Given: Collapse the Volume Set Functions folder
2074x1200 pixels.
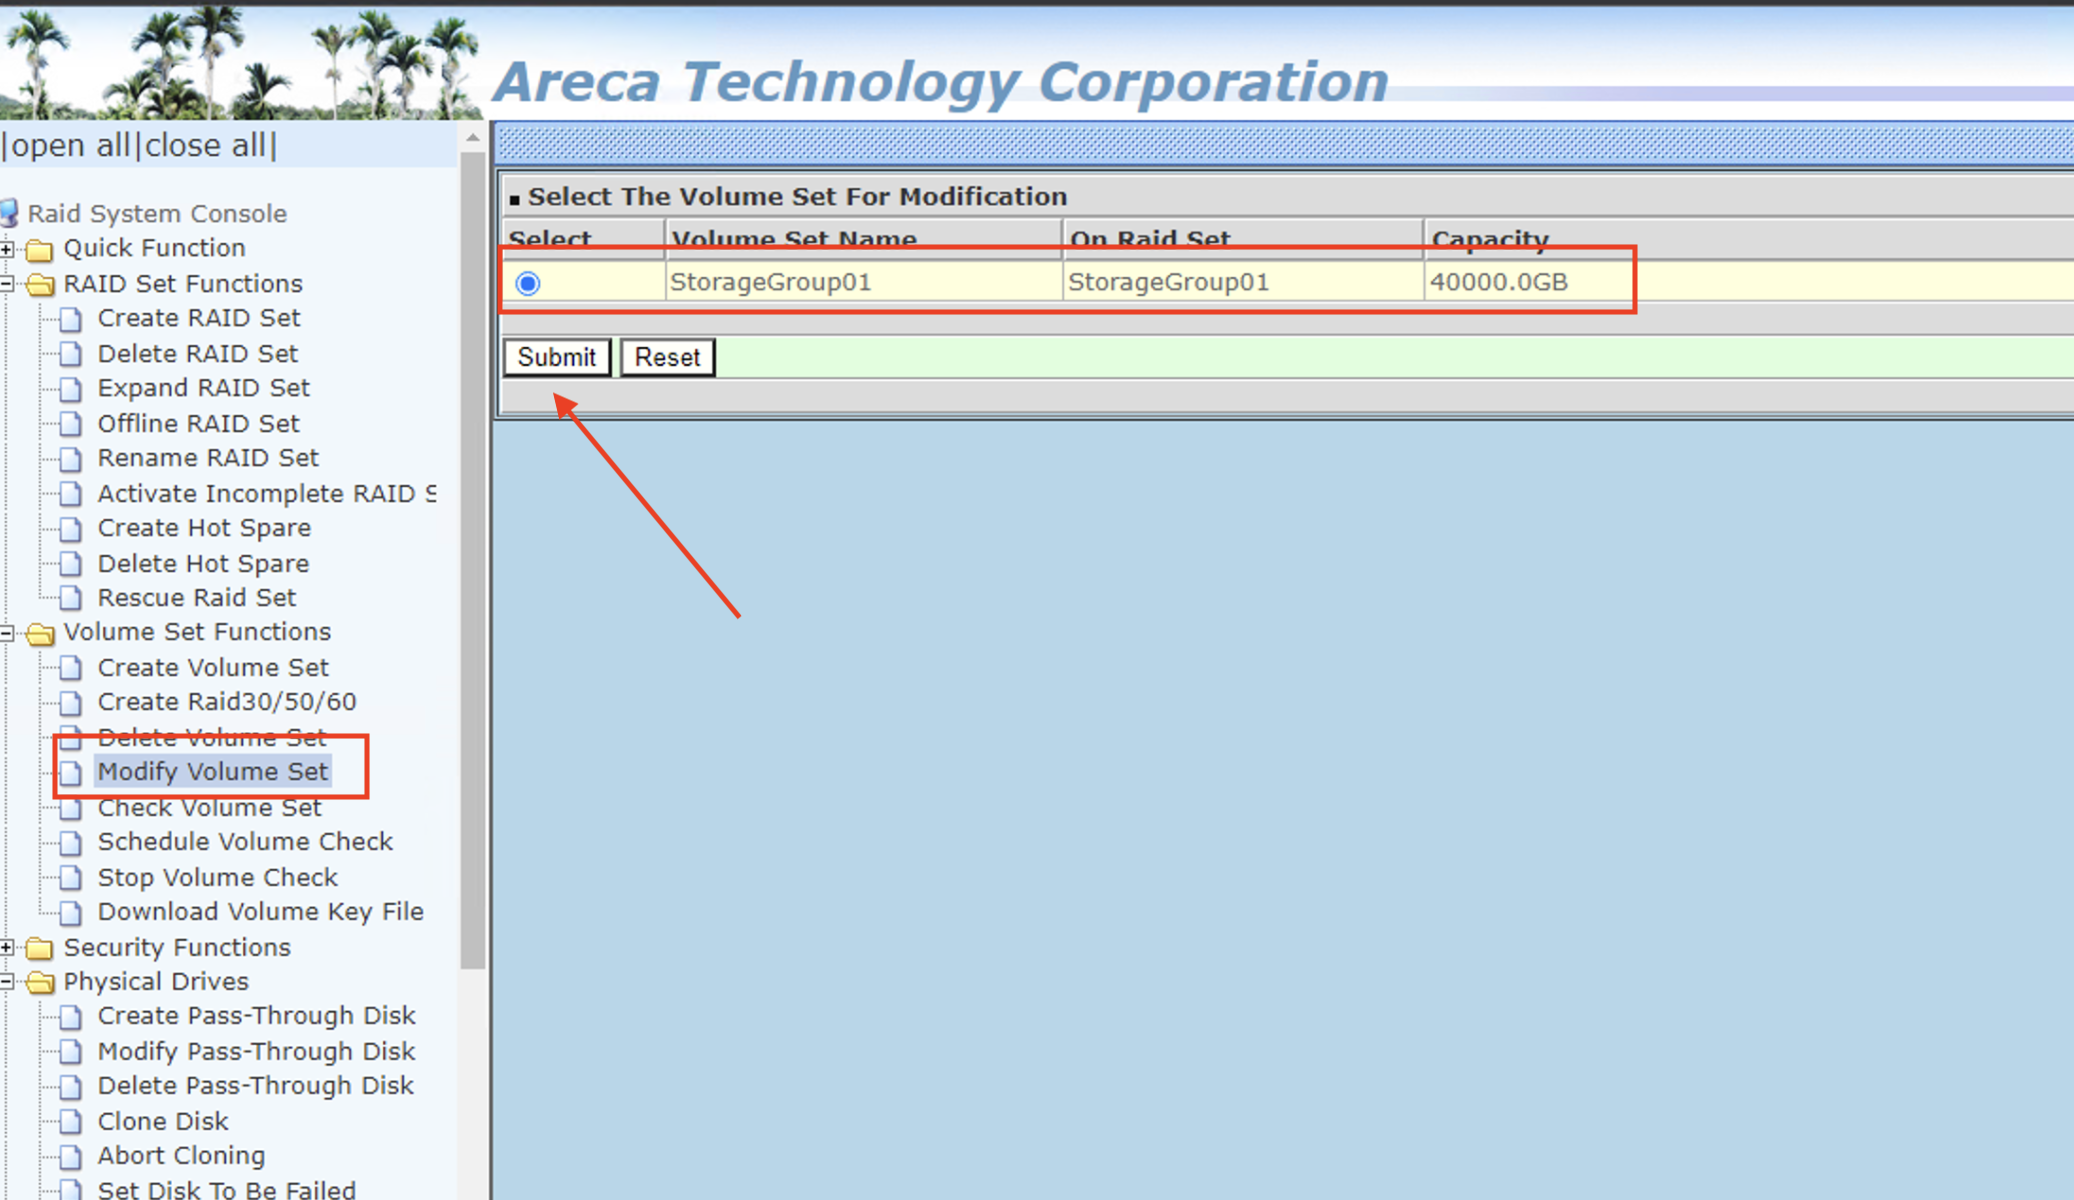Looking at the screenshot, I should (x=7, y=633).
